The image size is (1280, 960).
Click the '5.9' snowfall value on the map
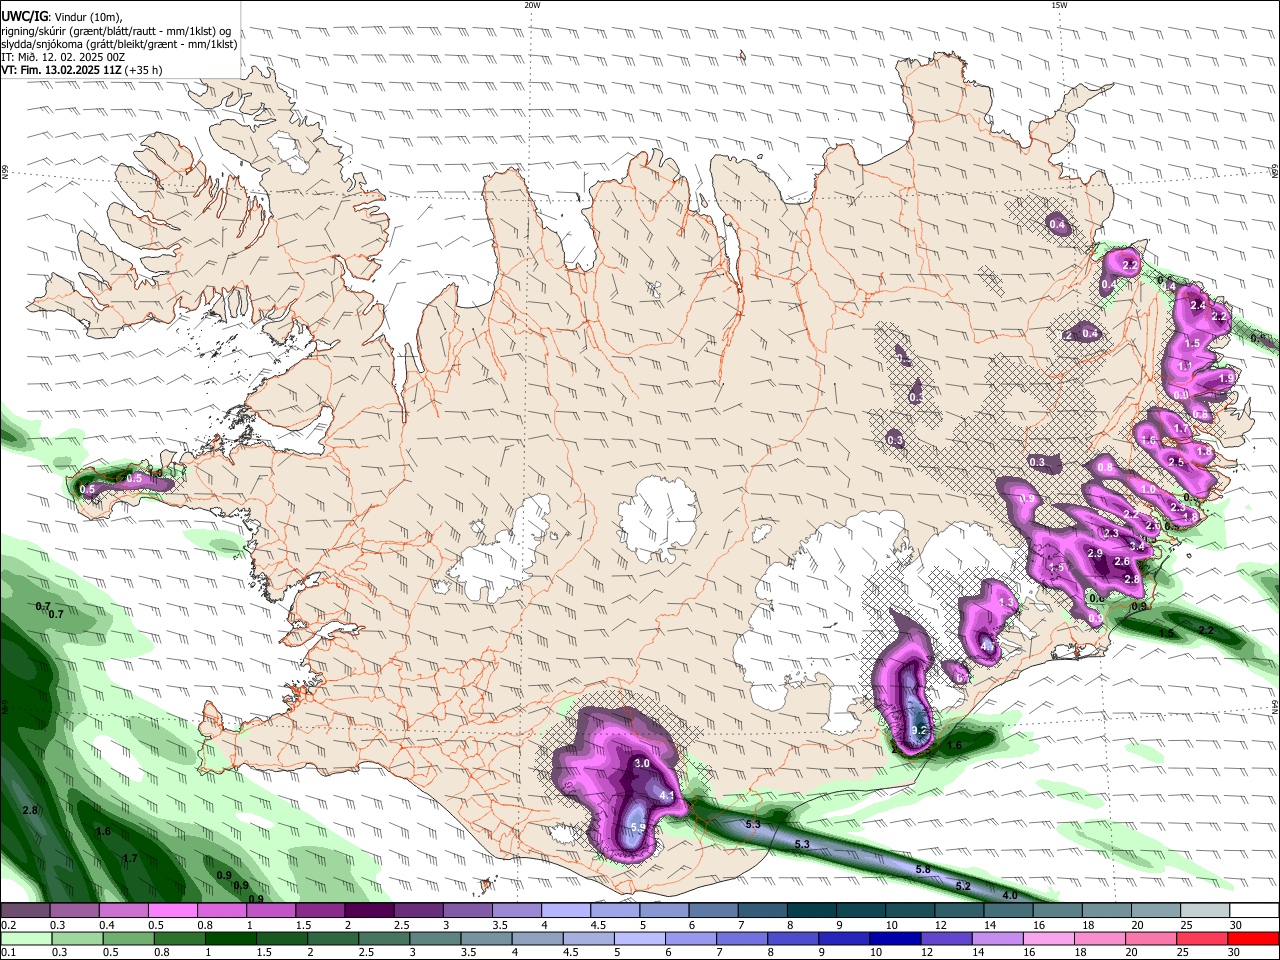638,828
